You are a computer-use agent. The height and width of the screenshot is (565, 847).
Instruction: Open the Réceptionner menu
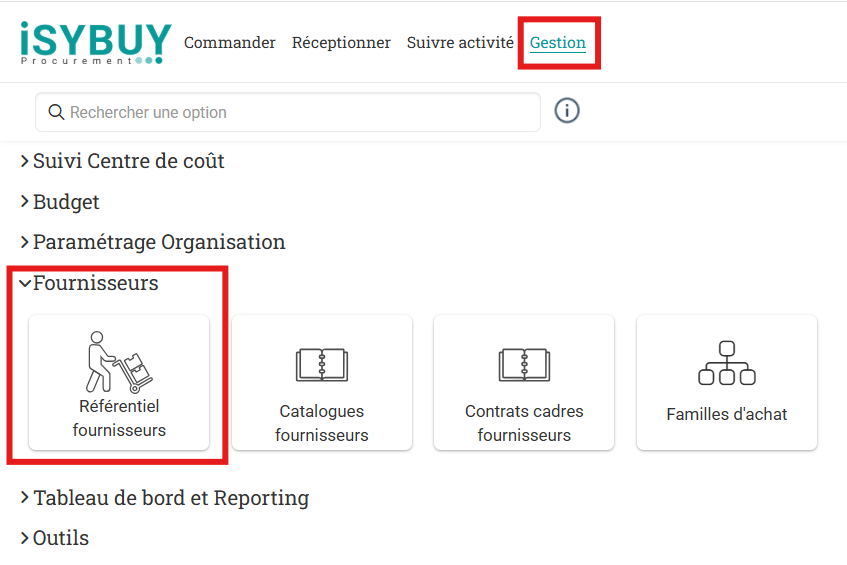pos(341,43)
